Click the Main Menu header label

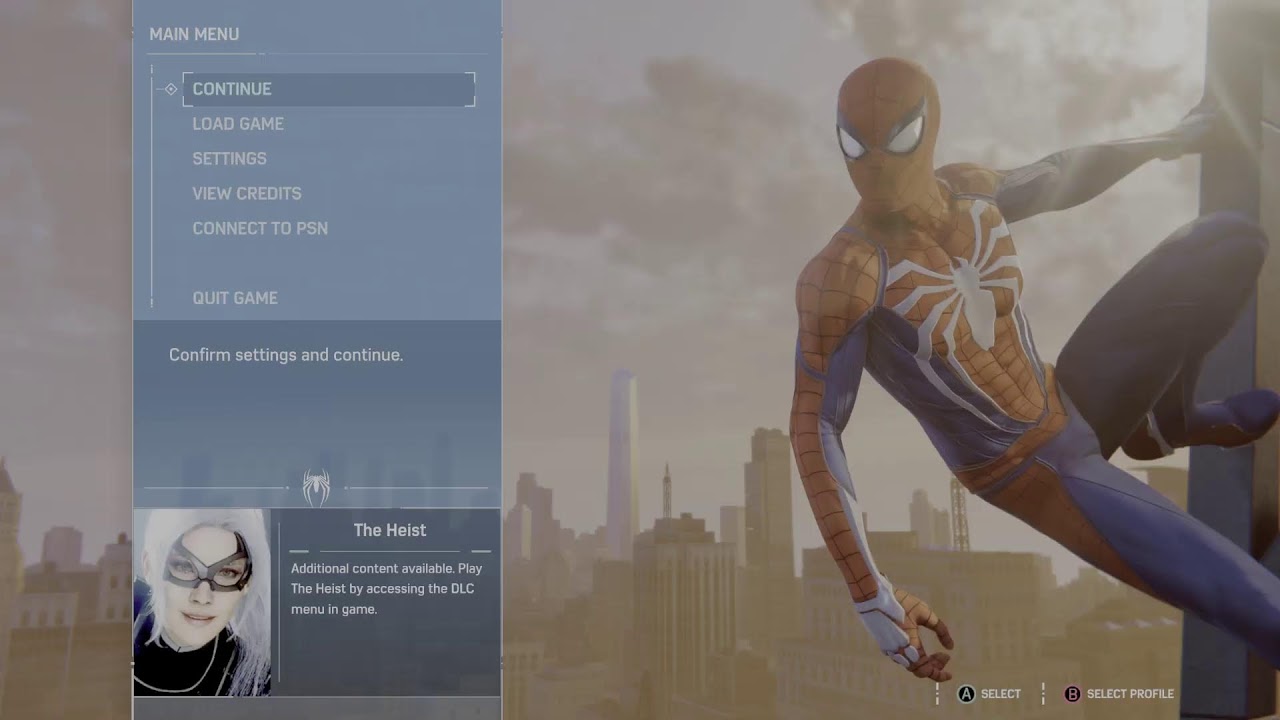coord(194,34)
